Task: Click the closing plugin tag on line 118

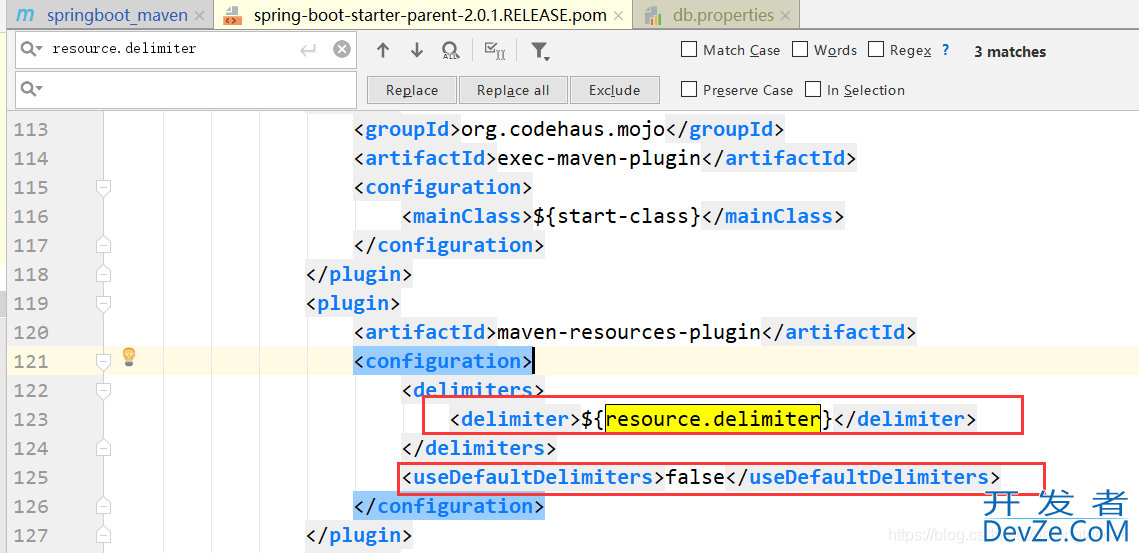Action: tap(359, 274)
